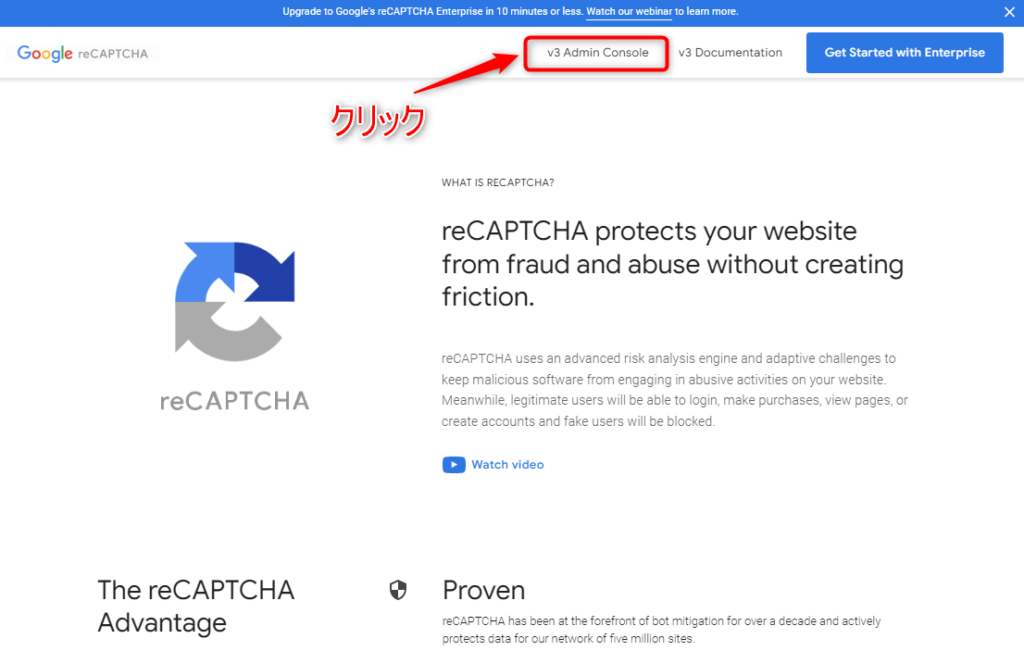The width and height of the screenshot is (1024, 651).
Task: Follow the Watch our webinar link
Action: tap(629, 12)
